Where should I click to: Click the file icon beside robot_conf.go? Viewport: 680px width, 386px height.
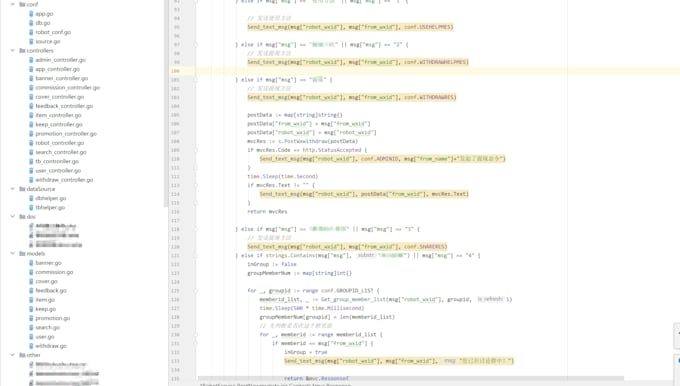(31, 32)
